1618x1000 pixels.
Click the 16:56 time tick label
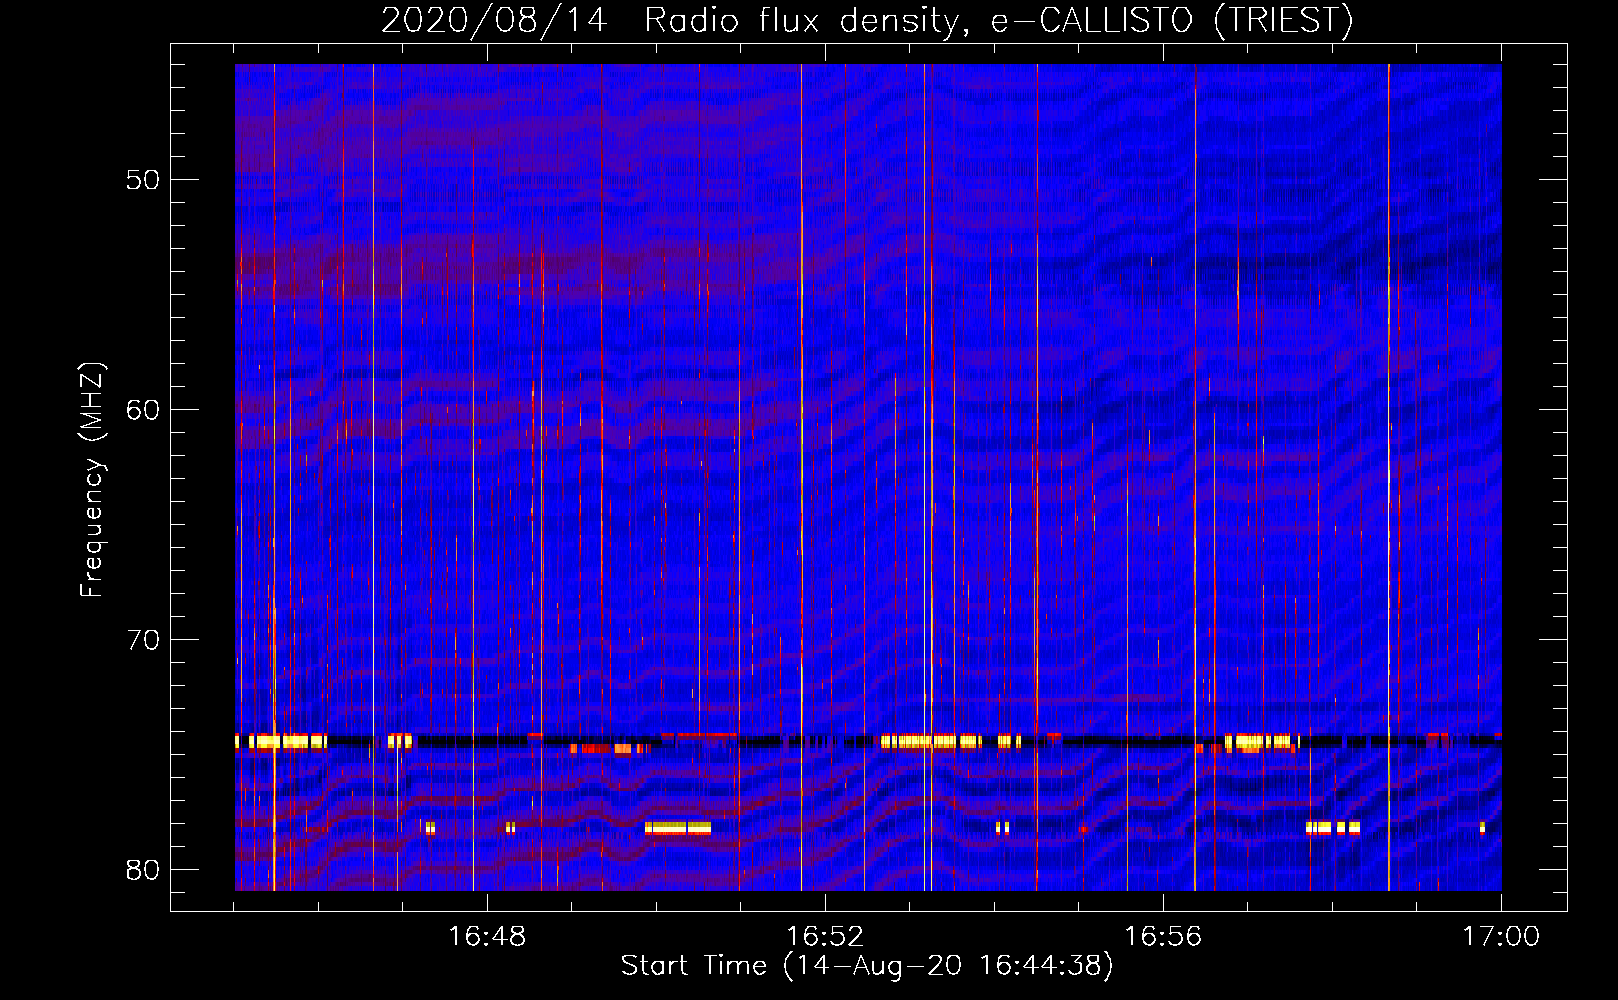click(1163, 937)
